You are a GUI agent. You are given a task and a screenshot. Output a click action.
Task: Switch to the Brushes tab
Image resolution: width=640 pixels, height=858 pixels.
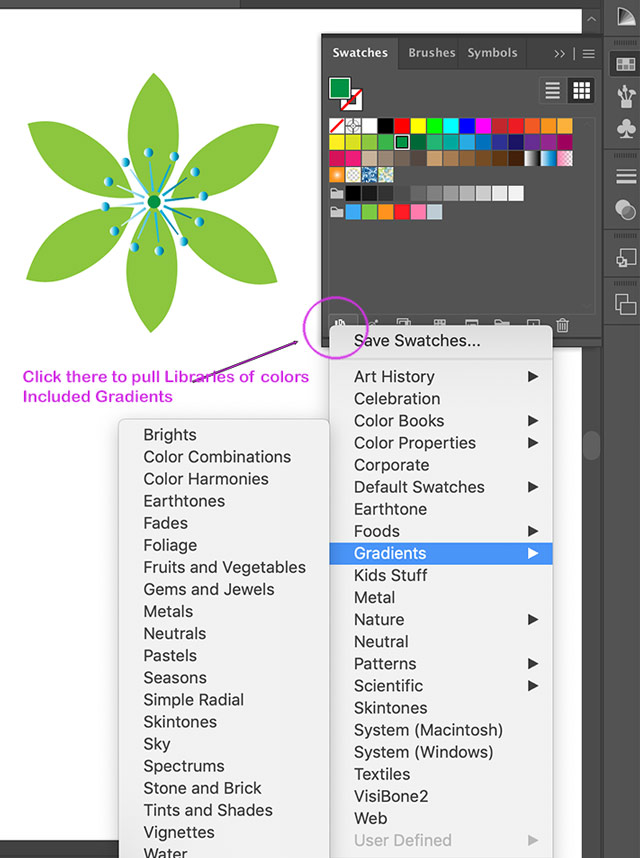click(431, 53)
